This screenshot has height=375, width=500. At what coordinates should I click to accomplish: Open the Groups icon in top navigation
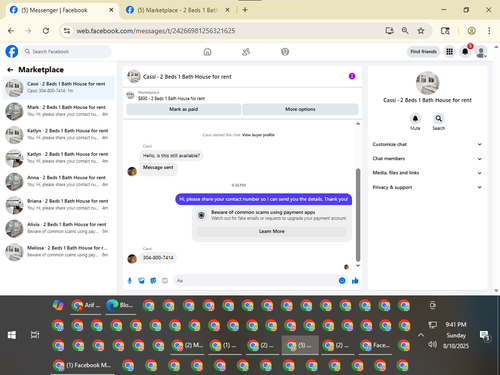click(285, 52)
